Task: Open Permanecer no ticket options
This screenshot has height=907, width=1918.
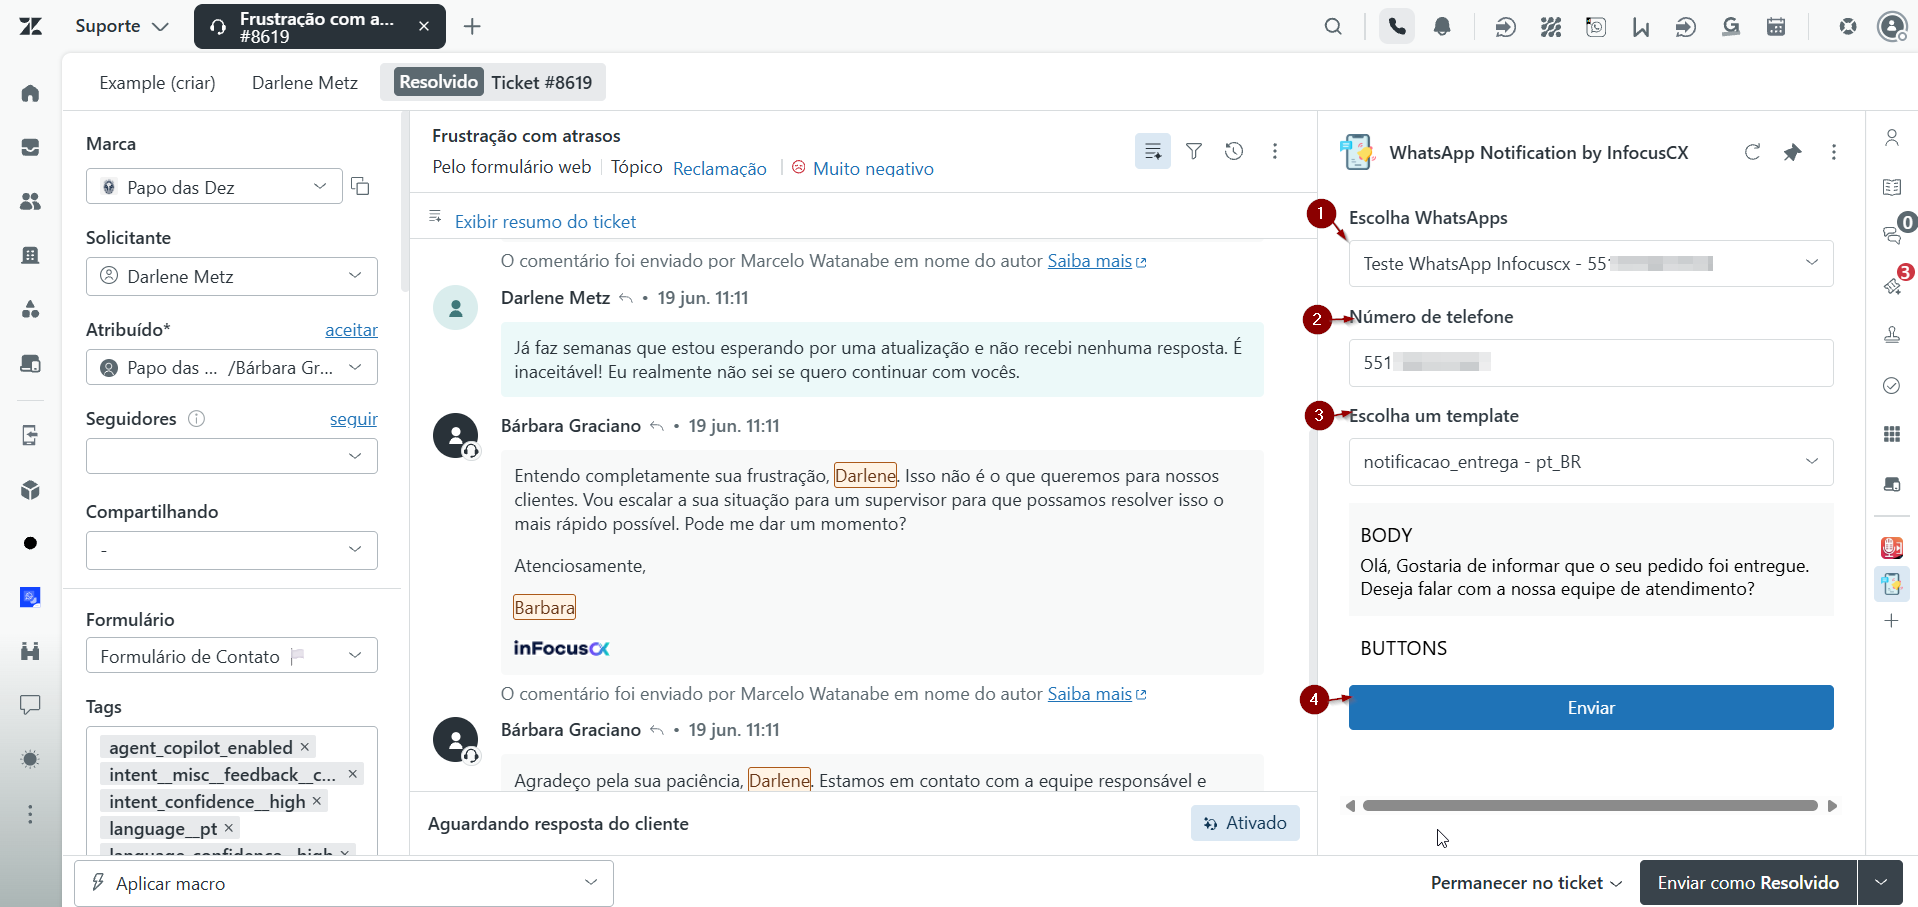Action: point(1526,883)
